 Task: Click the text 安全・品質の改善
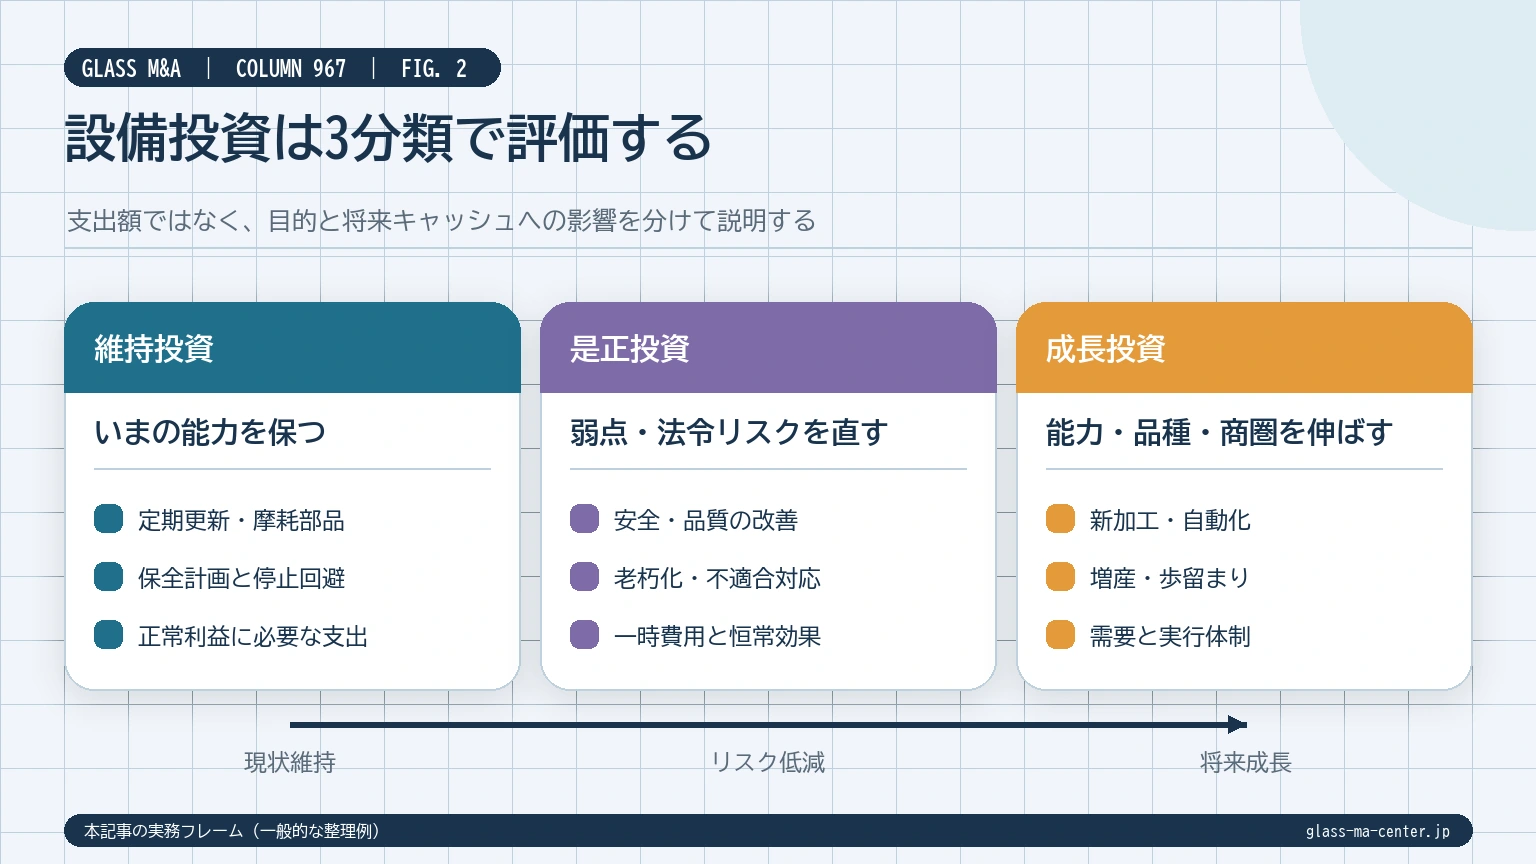[706, 520]
